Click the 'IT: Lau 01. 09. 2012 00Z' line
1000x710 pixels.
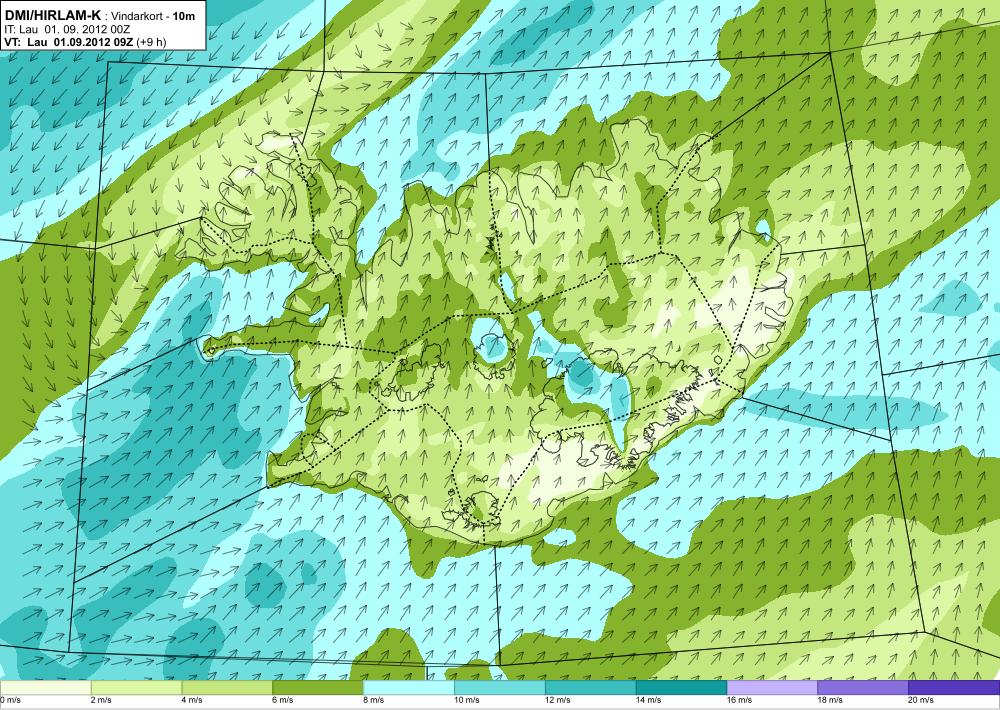click(68, 29)
